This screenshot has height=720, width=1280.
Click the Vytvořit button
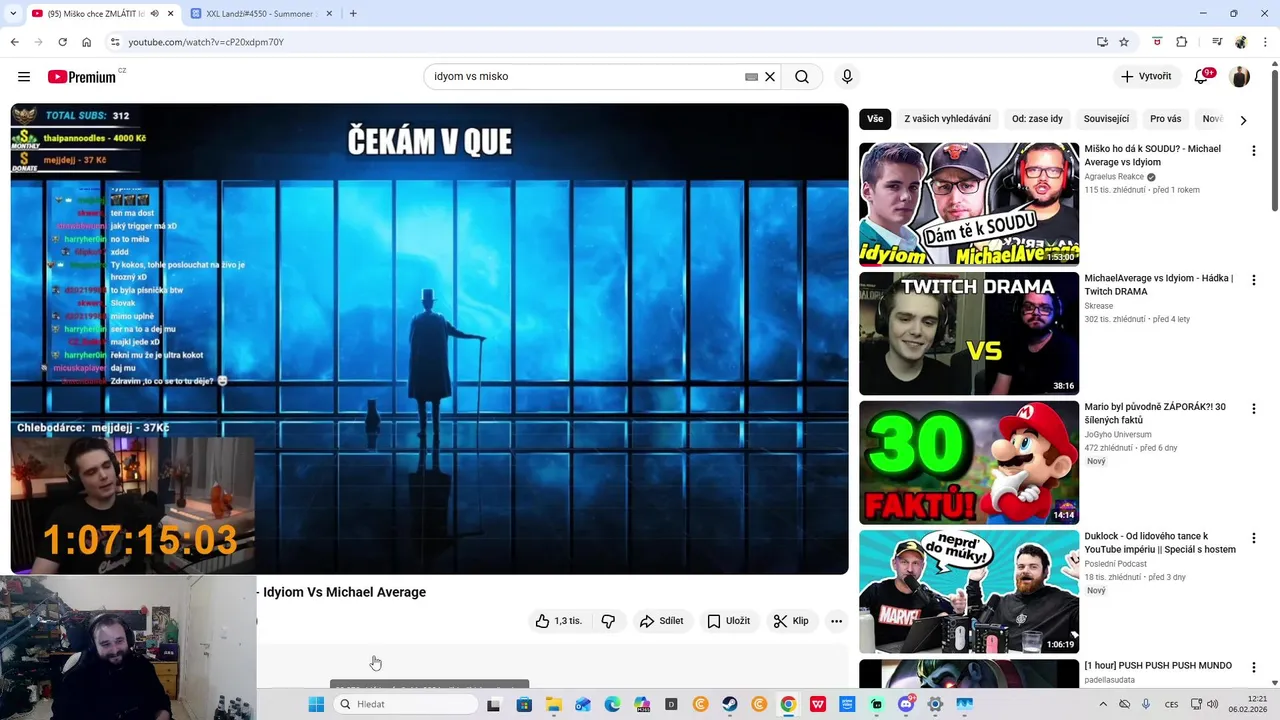1146,77
